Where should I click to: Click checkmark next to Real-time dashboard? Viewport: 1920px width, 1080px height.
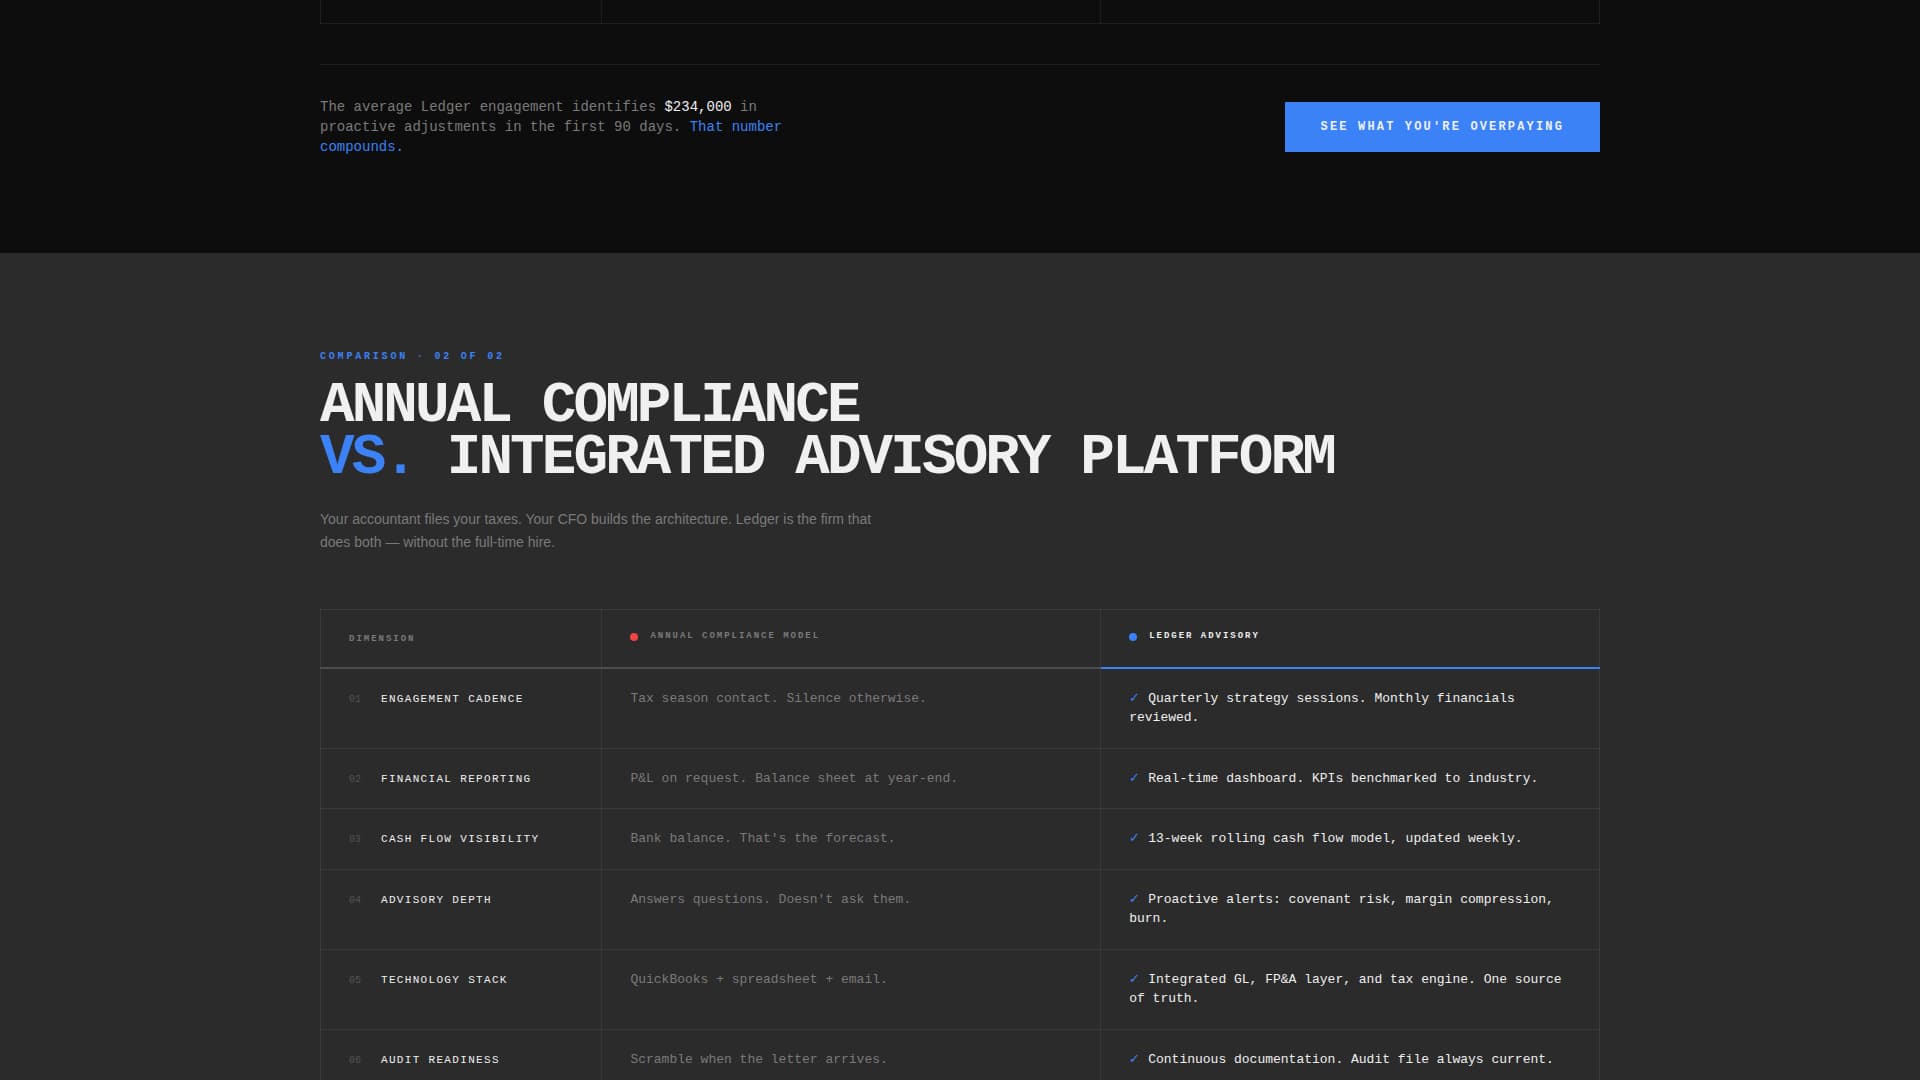coord(1134,778)
